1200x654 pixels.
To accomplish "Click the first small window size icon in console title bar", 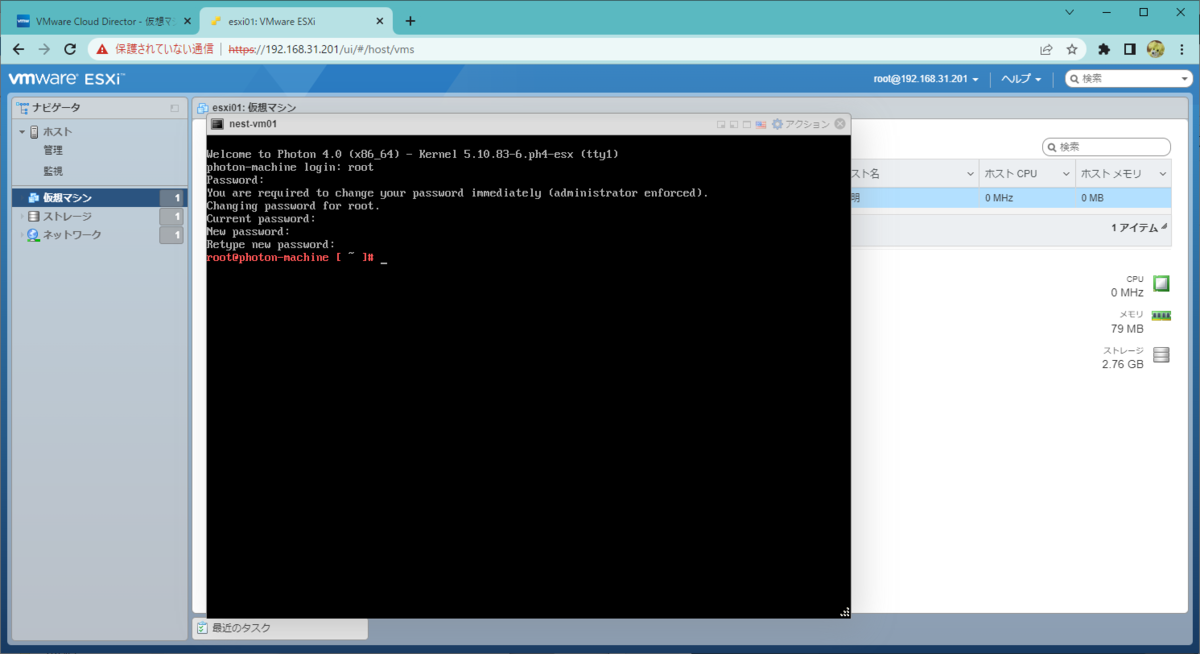I will click(721, 124).
